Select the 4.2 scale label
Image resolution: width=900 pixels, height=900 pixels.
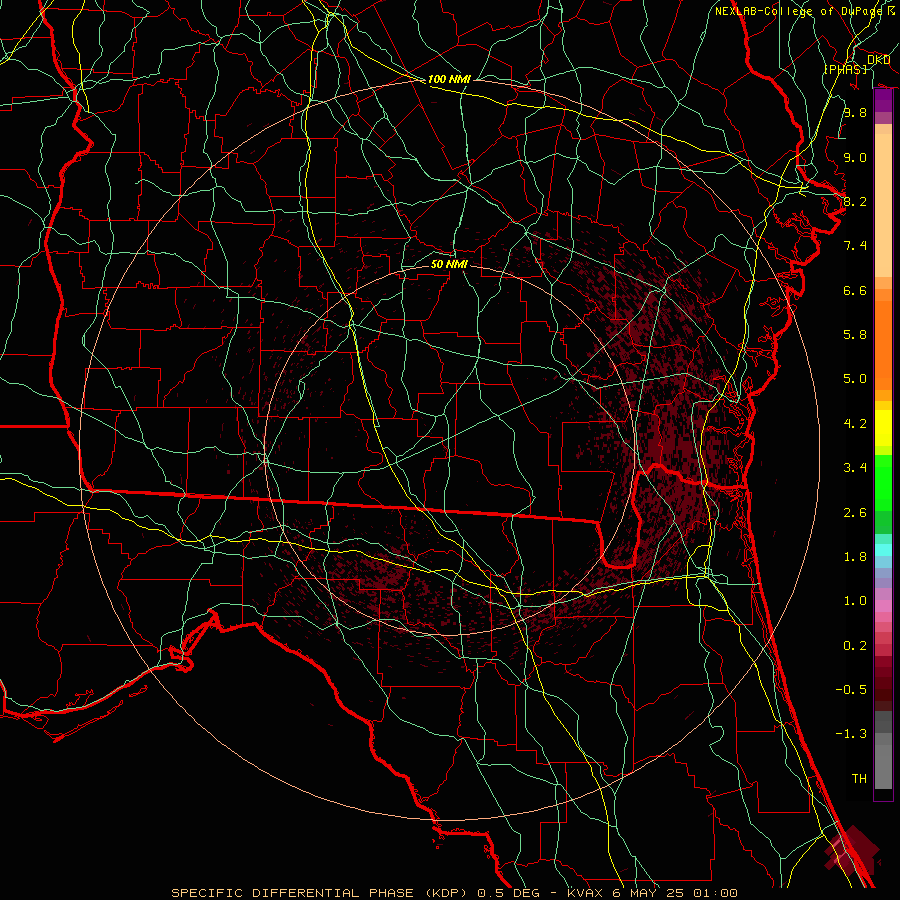pyautogui.click(x=855, y=424)
